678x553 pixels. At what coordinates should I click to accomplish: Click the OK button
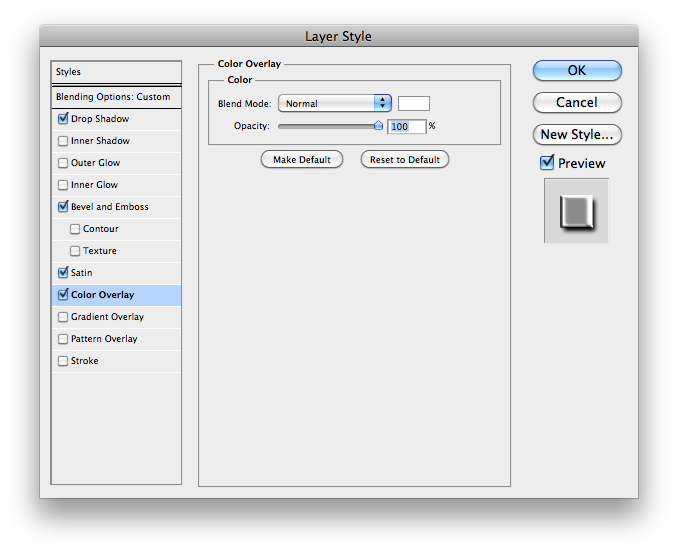pyautogui.click(x=577, y=71)
